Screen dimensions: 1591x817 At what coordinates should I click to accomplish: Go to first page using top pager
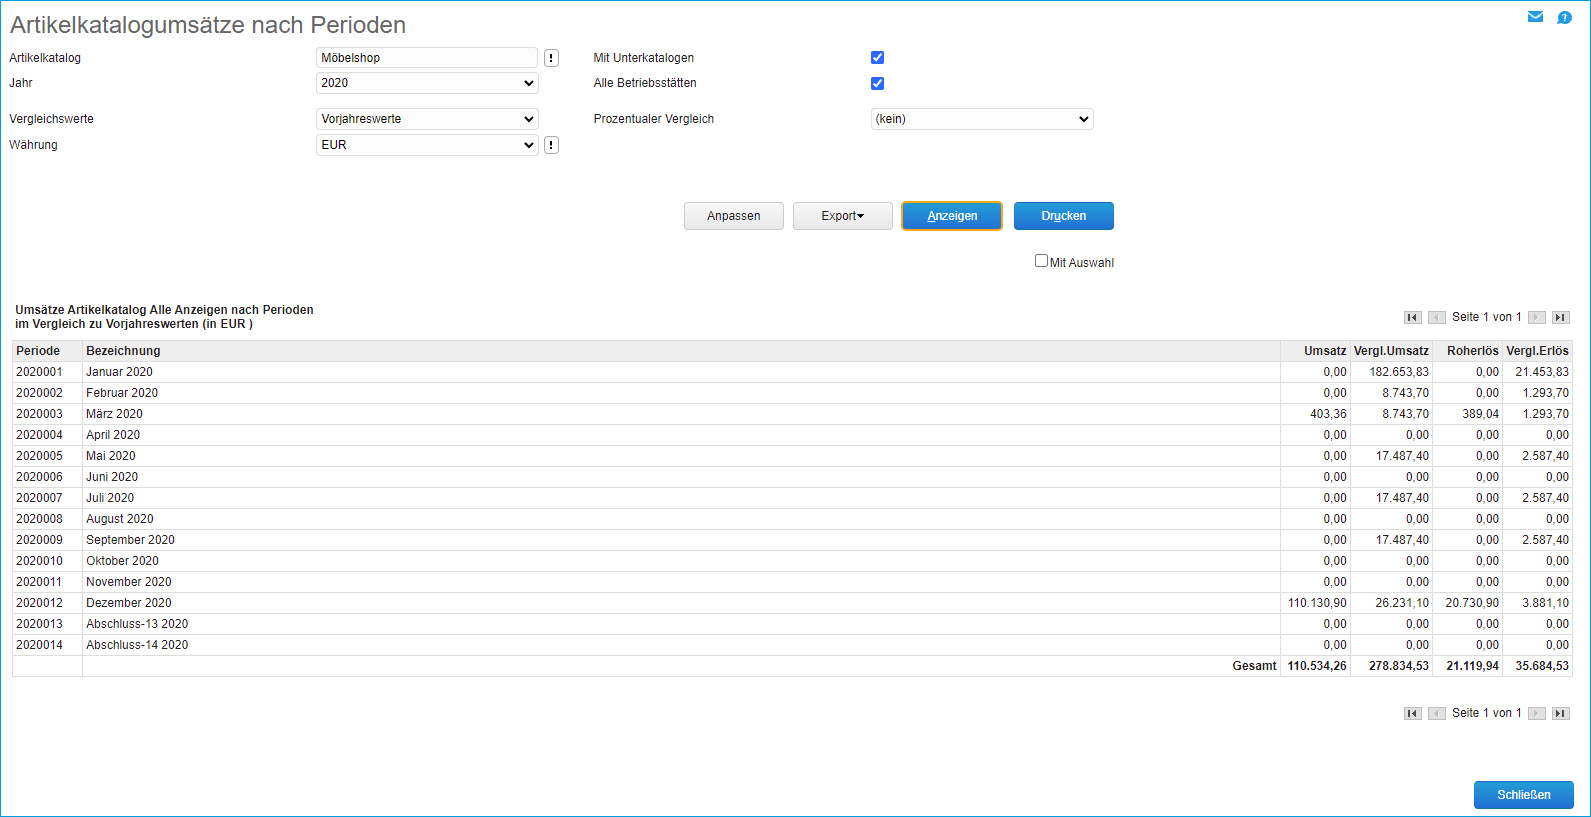pyautogui.click(x=1412, y=317)
